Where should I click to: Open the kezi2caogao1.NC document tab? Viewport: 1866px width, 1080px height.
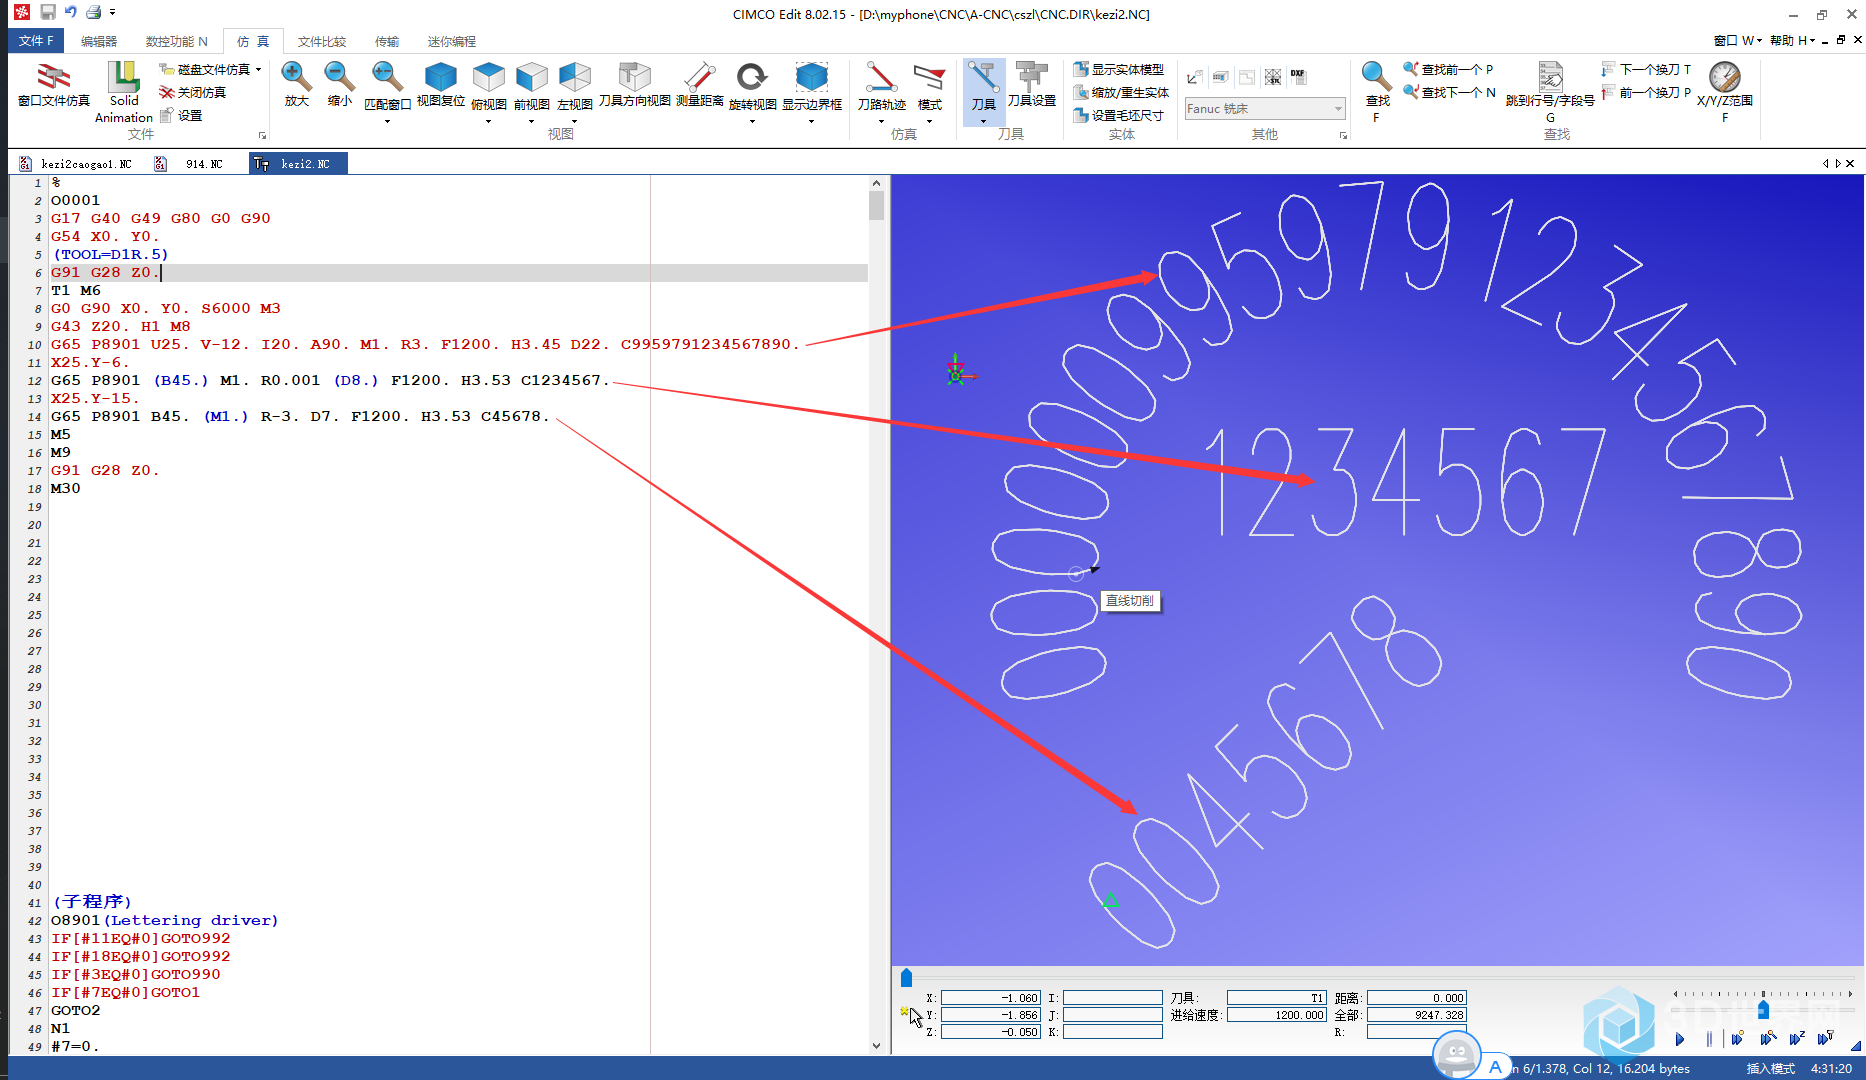coord(76,164)
